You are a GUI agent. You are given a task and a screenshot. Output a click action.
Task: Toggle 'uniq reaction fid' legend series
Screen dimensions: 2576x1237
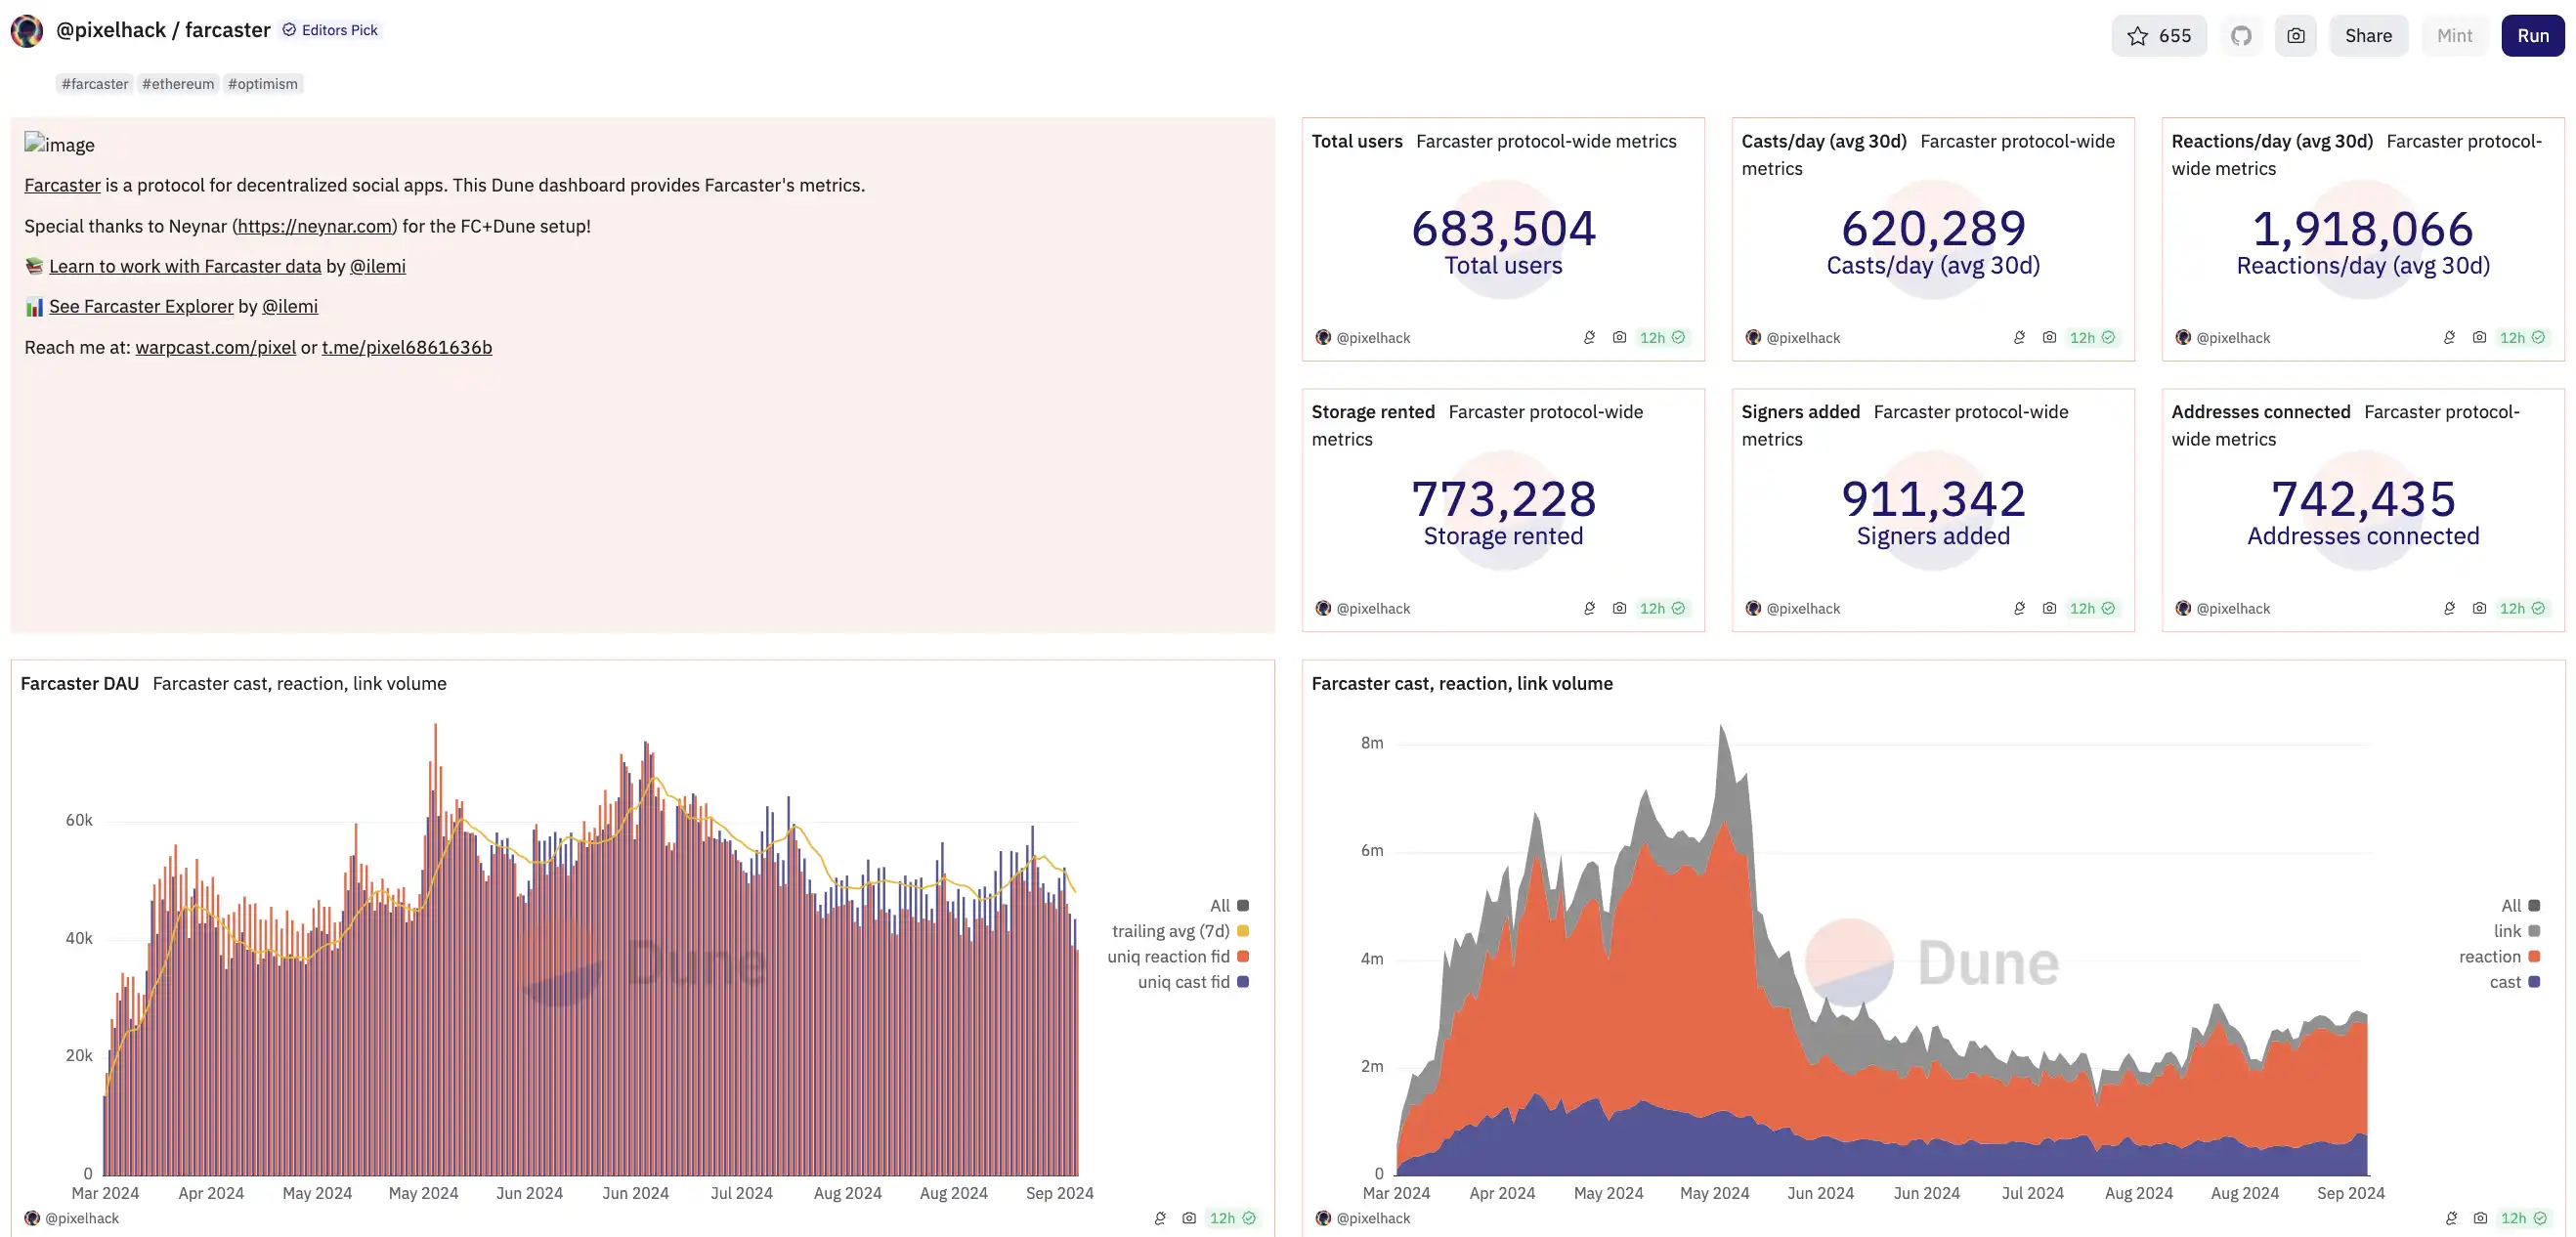[x=1168, y=957]
